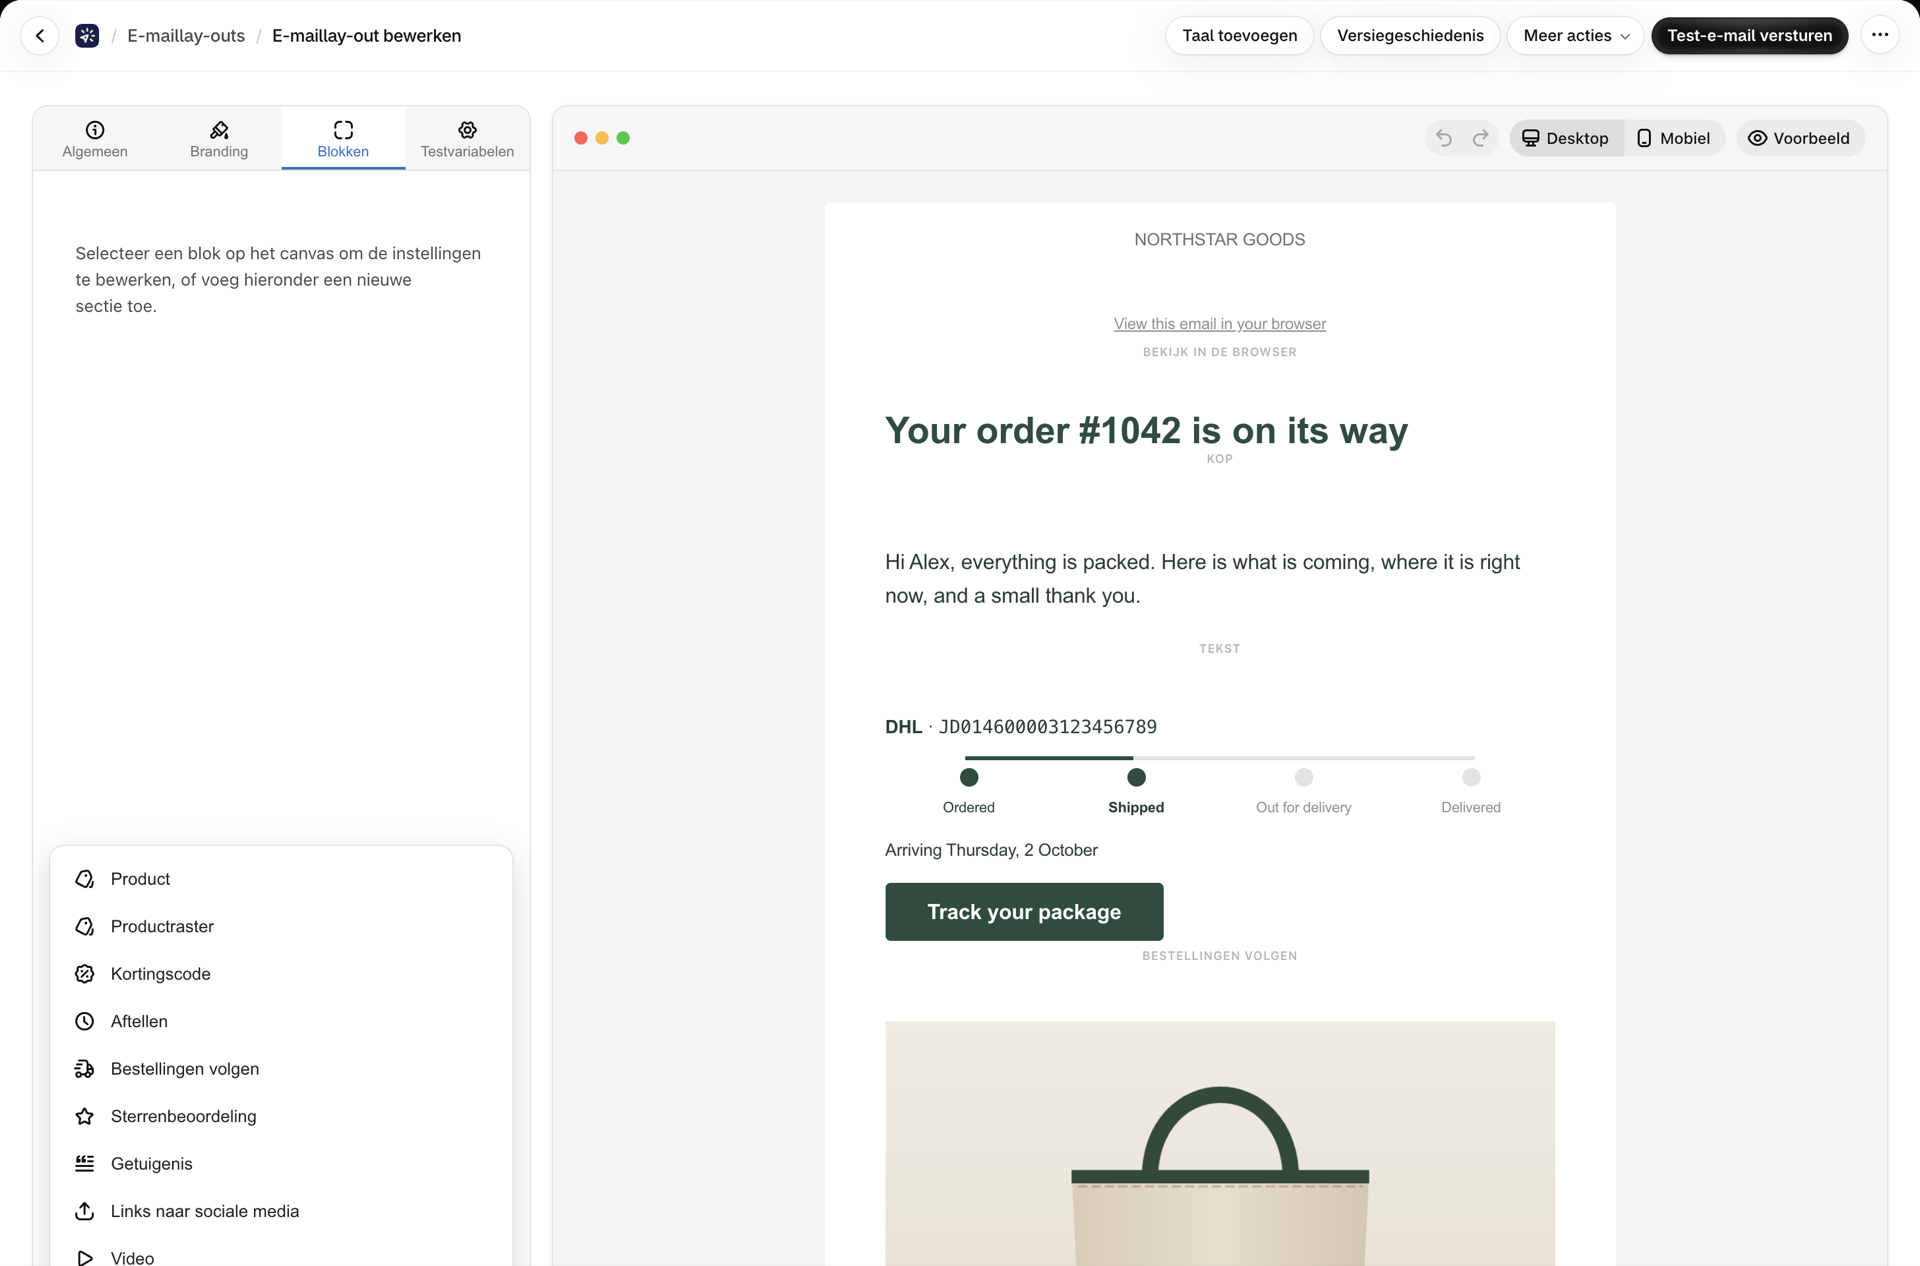The image size is (1920, 1266).
Task: Open the three-dots overflow menu
Action: [x=1880, y=36]
